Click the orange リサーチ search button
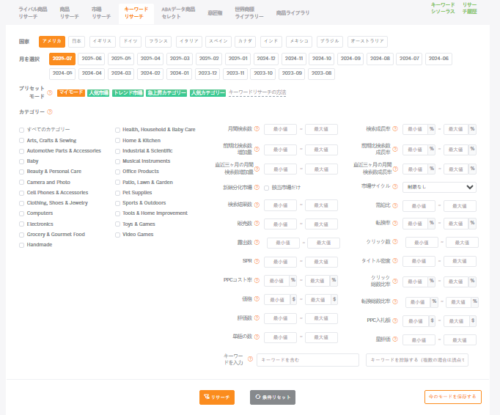The width and height of the screenshot is (500, 415). [217, 397]
